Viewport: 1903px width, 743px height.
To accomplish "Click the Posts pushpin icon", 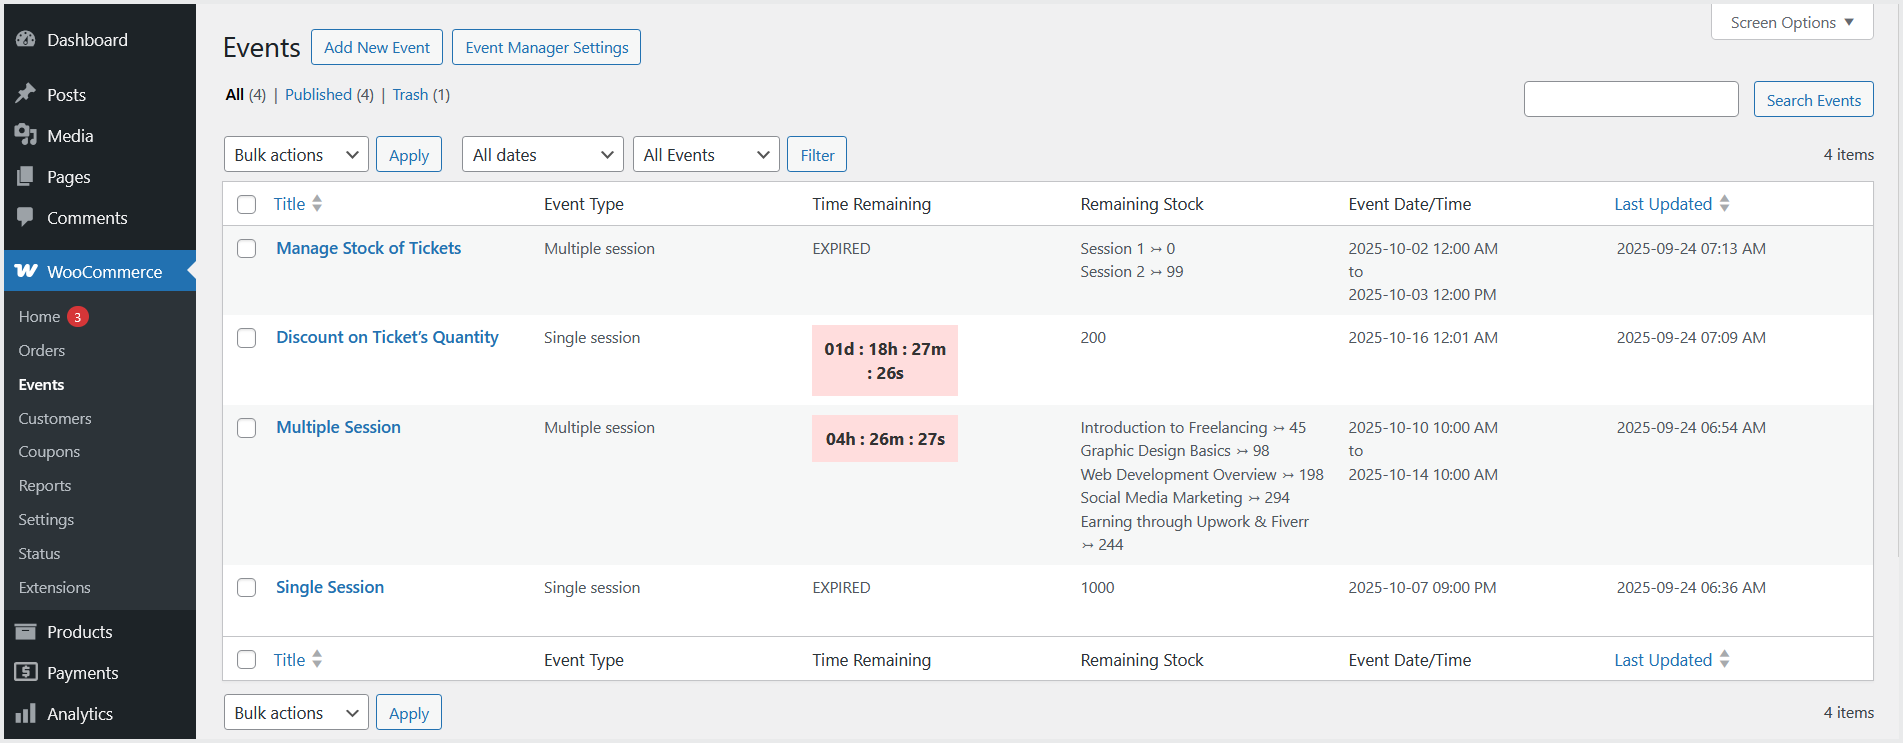I will point(26,94).
